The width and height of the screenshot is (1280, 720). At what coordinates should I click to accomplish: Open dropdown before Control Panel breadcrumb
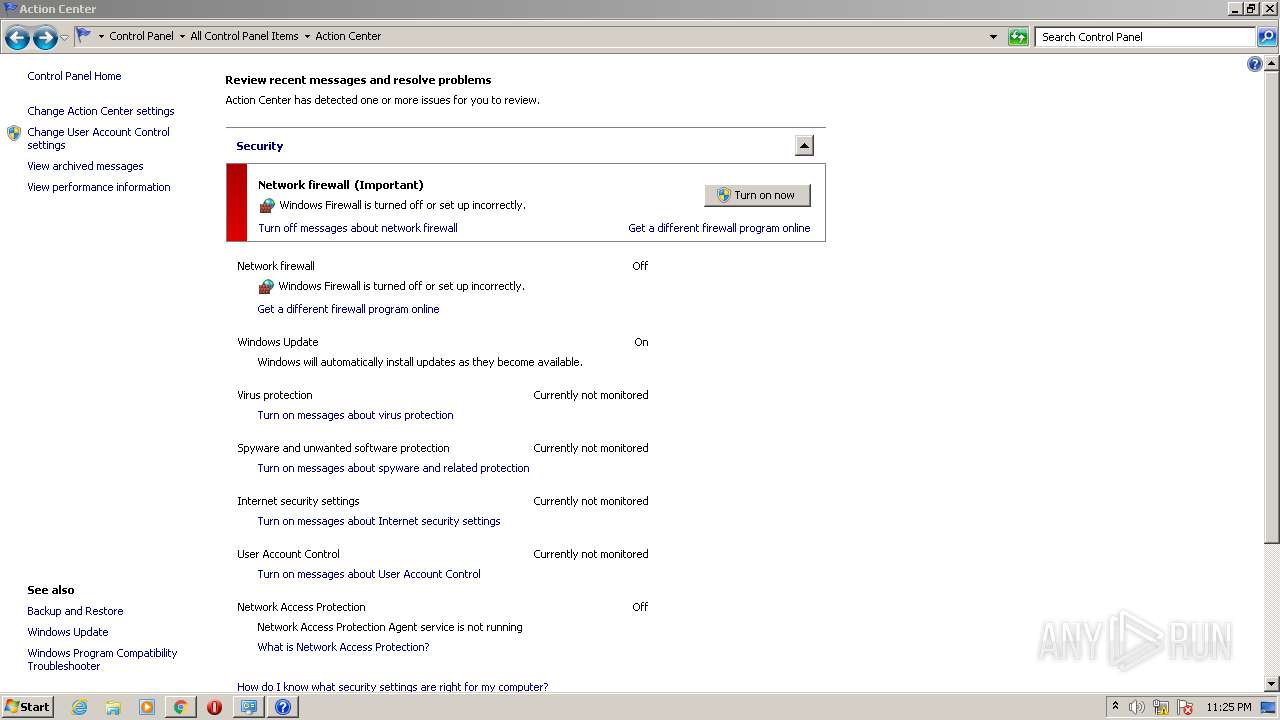[x=101, y=37]
